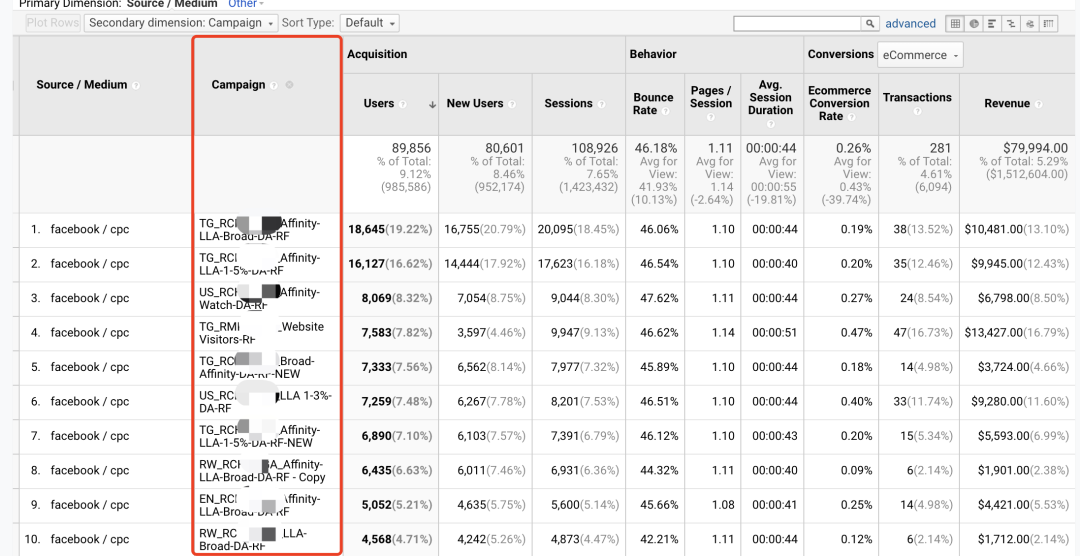The image size is (1080, 556).
Task: Sort by the Bounce Rate column header
Action: 653,103
